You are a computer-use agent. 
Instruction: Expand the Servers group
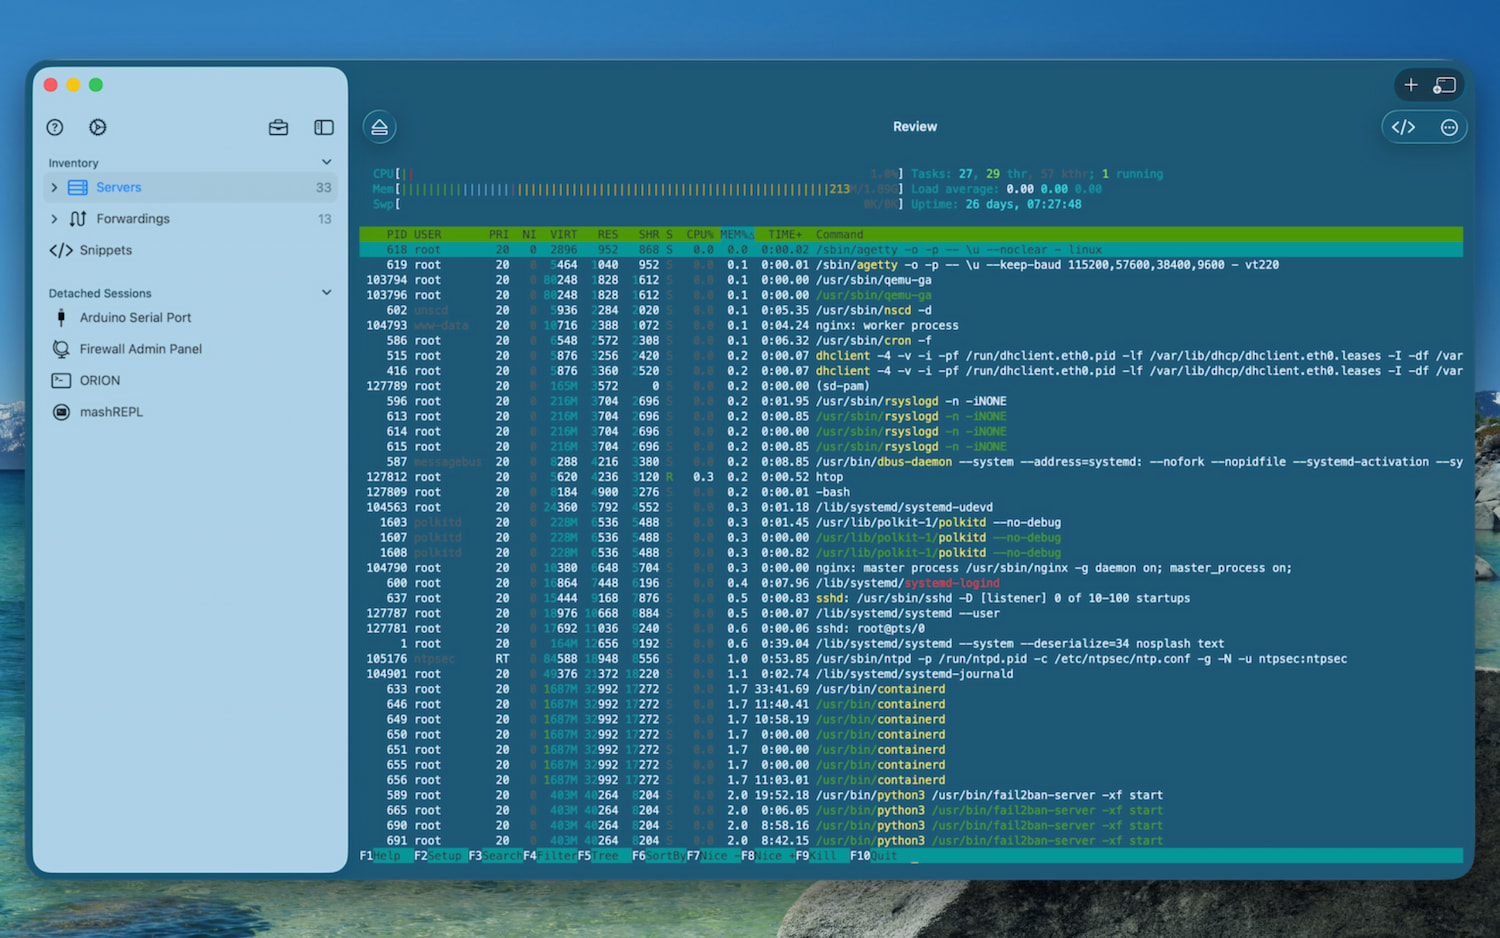coord(53,187)
